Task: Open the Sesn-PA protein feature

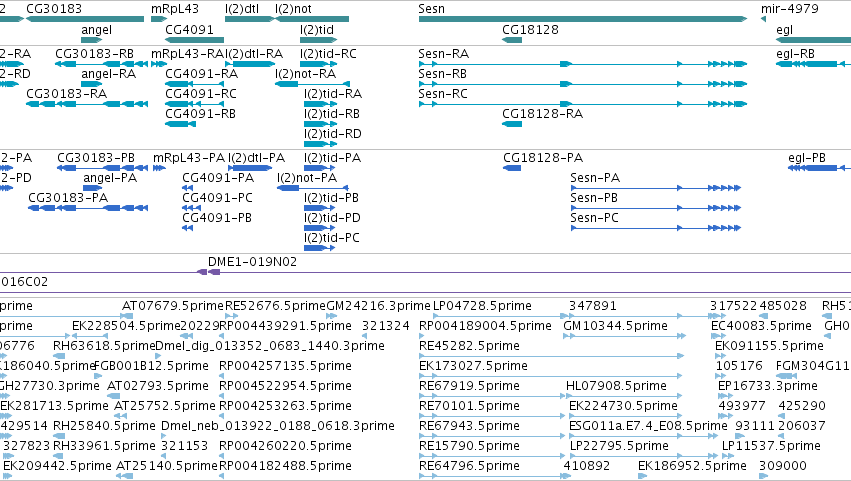Action: coord(595,178)
